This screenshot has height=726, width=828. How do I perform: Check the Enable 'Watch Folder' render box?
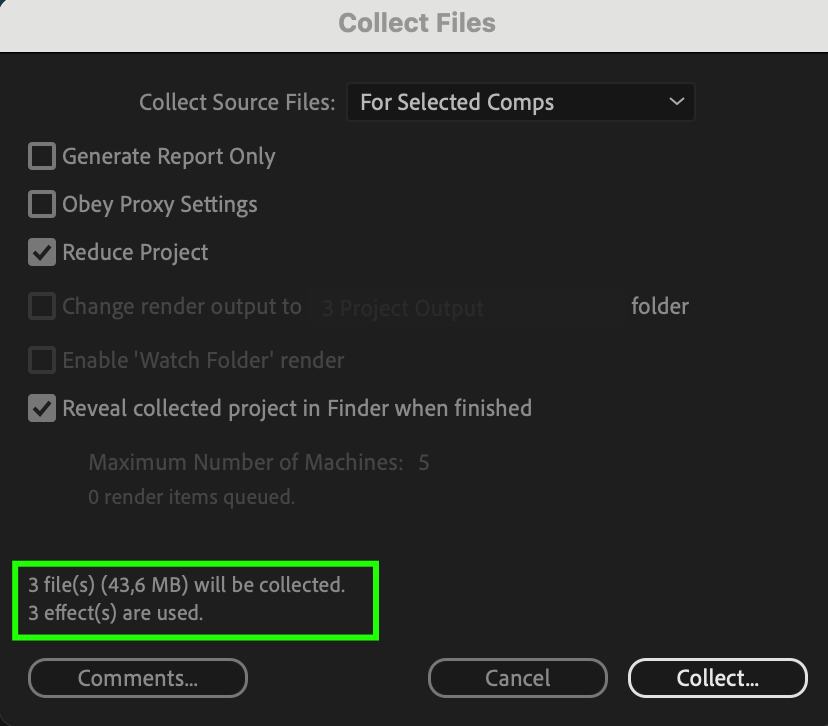tap(42, 360)
